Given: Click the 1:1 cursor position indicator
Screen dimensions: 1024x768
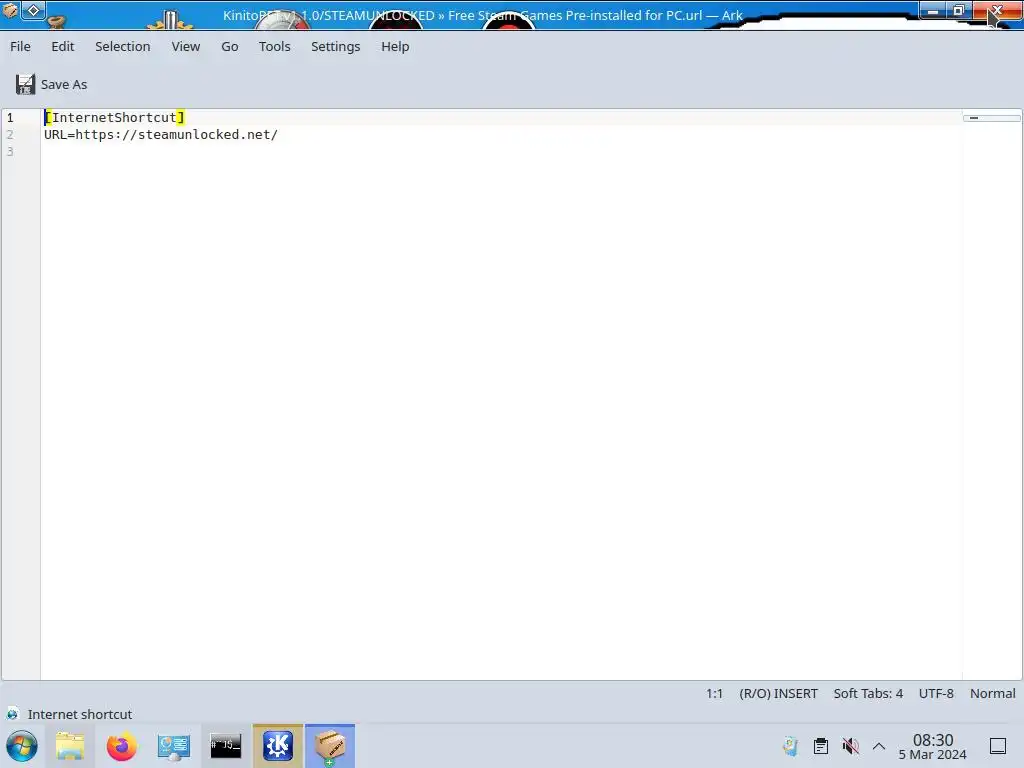Looking at the screenshot, I should click(714, 694).
